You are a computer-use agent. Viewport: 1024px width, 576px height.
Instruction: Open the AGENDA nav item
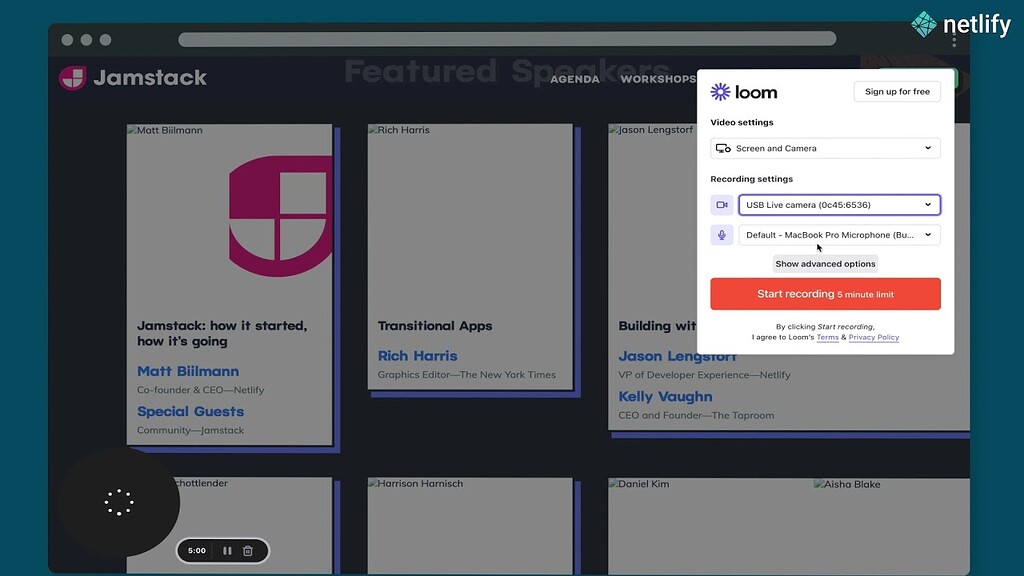click(x=575, y=79)
